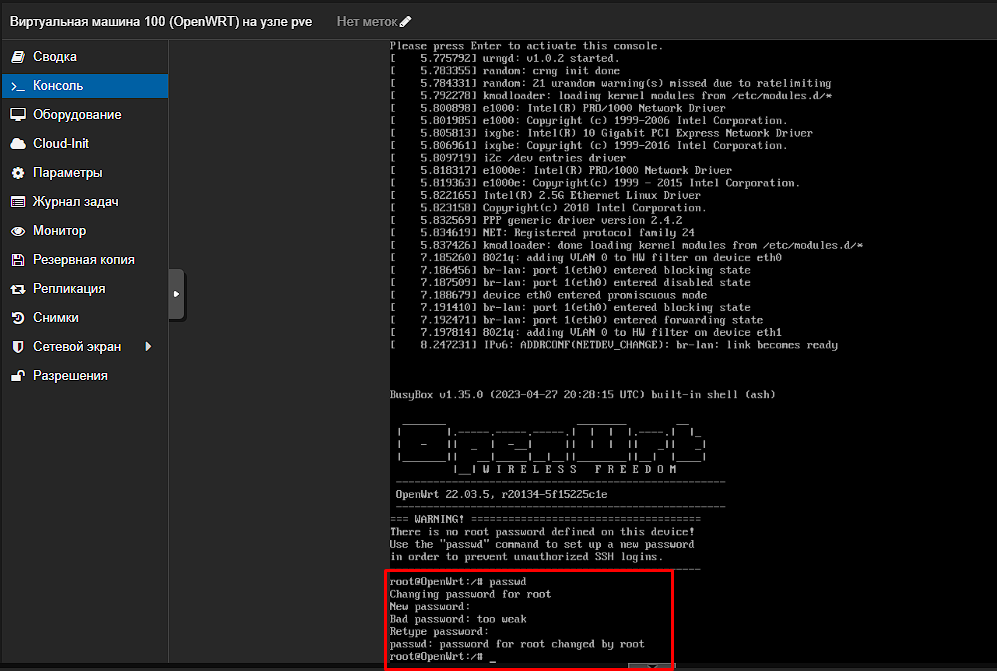This screenshot has width=997, height=671.
Task: Open Параметры of the VM
Action: [x=85, y=173]
